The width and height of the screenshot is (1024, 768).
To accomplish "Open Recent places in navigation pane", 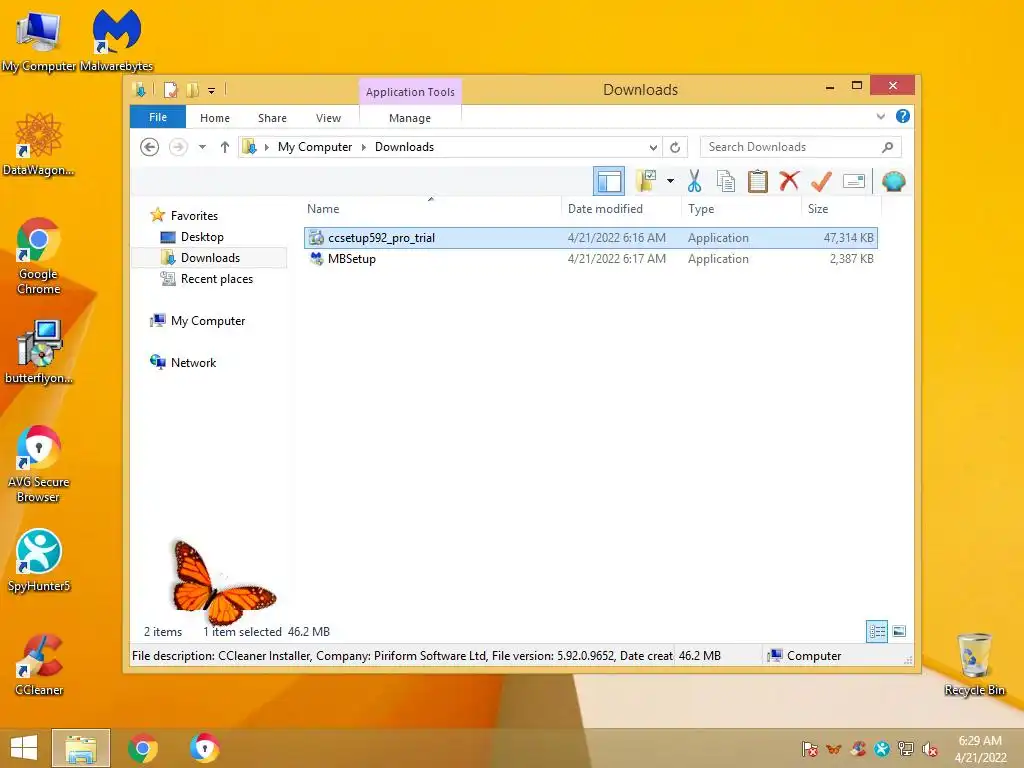I will pyautogui.click(x=217, y=279).
